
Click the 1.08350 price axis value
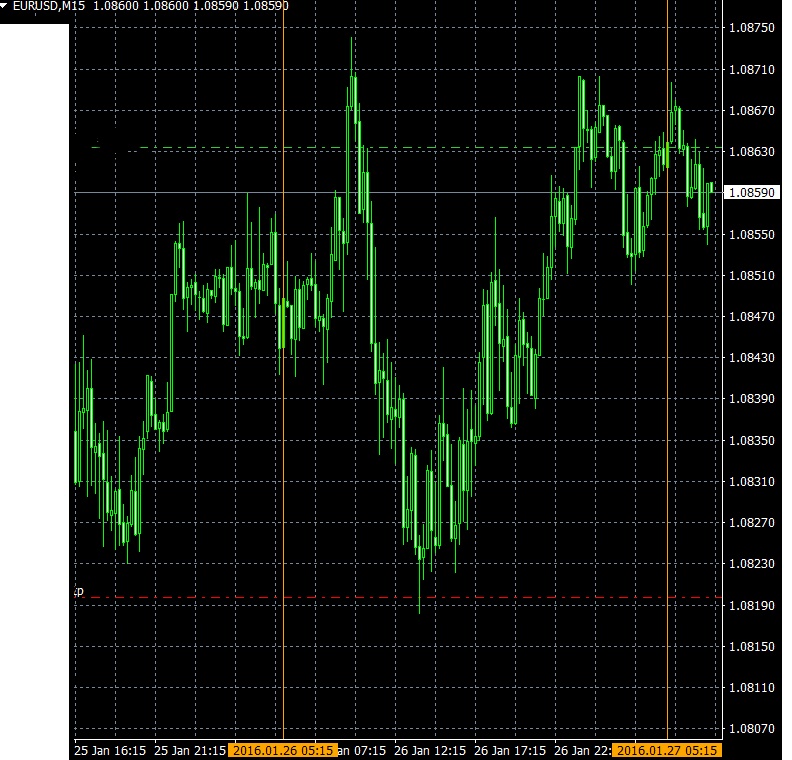(x=752, y=440)
